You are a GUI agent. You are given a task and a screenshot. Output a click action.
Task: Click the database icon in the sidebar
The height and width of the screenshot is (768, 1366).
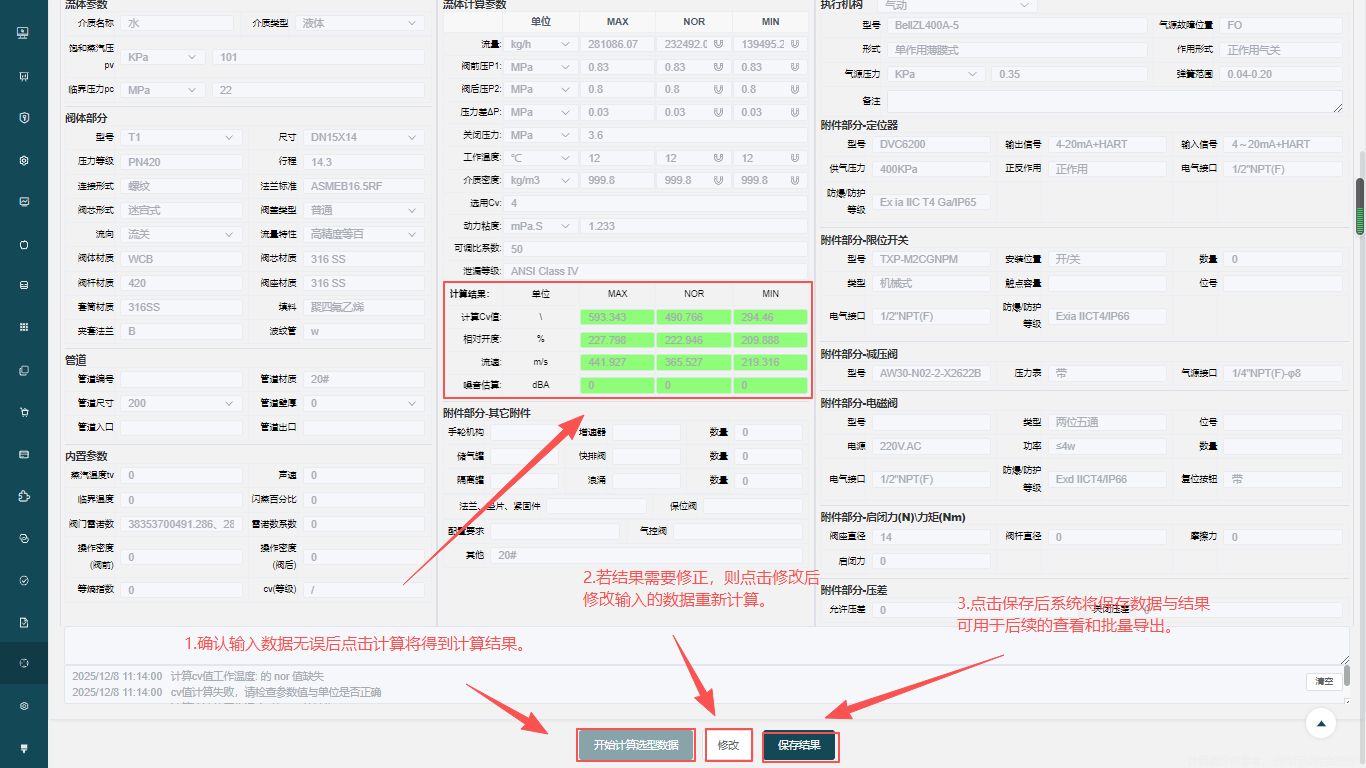pyautogui.click(x=23, y=283)
